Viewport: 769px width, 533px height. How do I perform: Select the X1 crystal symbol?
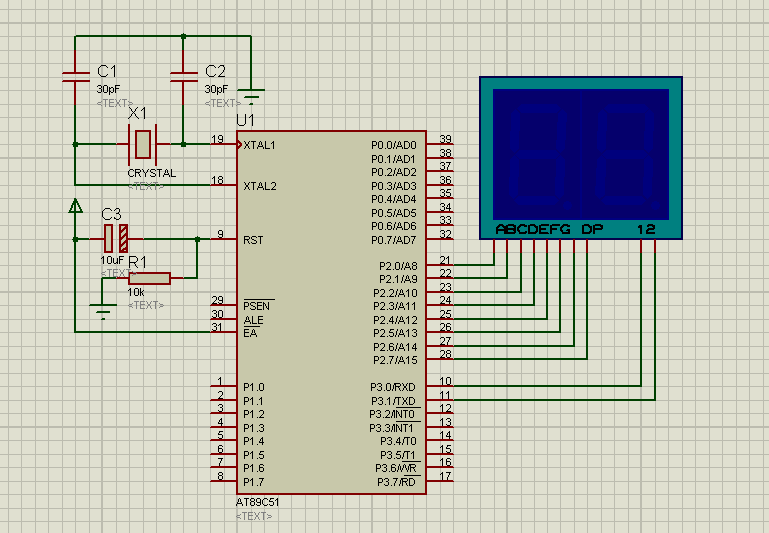(143, 144)
